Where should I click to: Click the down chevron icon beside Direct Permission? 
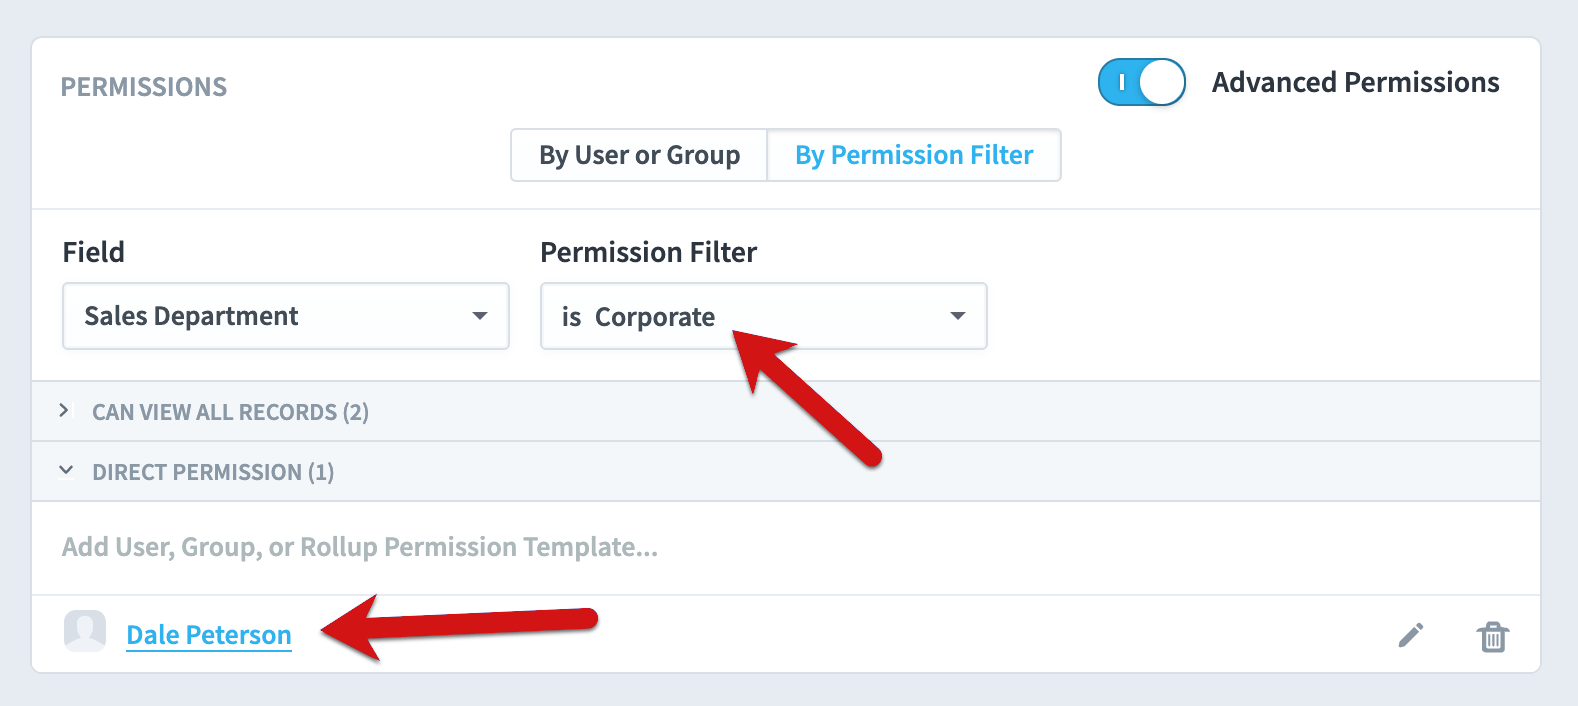tap(66, 470)
